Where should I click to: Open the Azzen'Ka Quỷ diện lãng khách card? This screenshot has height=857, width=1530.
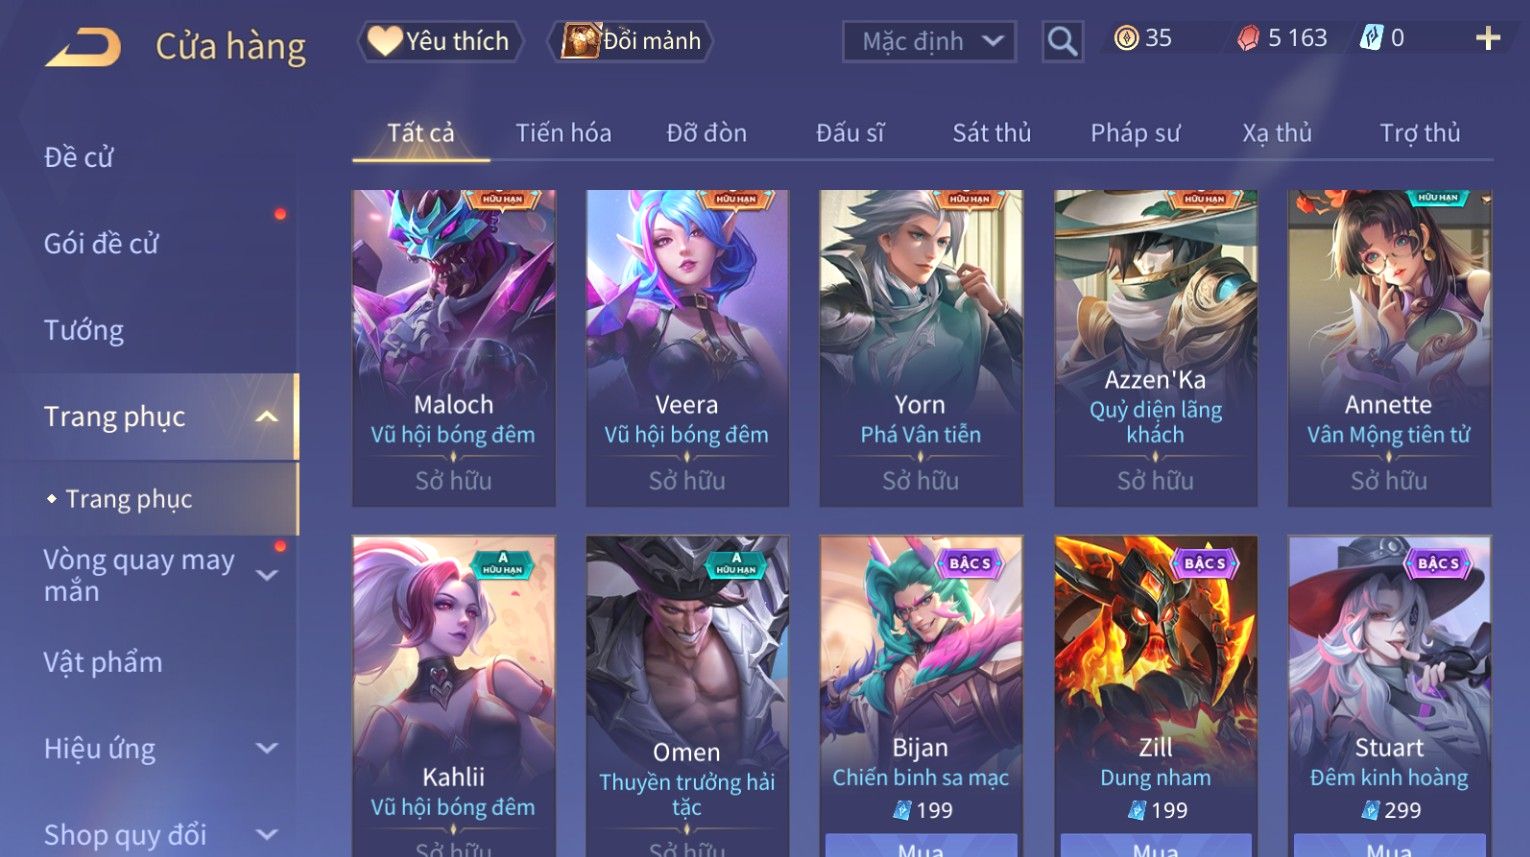[x=1156, y=348]
